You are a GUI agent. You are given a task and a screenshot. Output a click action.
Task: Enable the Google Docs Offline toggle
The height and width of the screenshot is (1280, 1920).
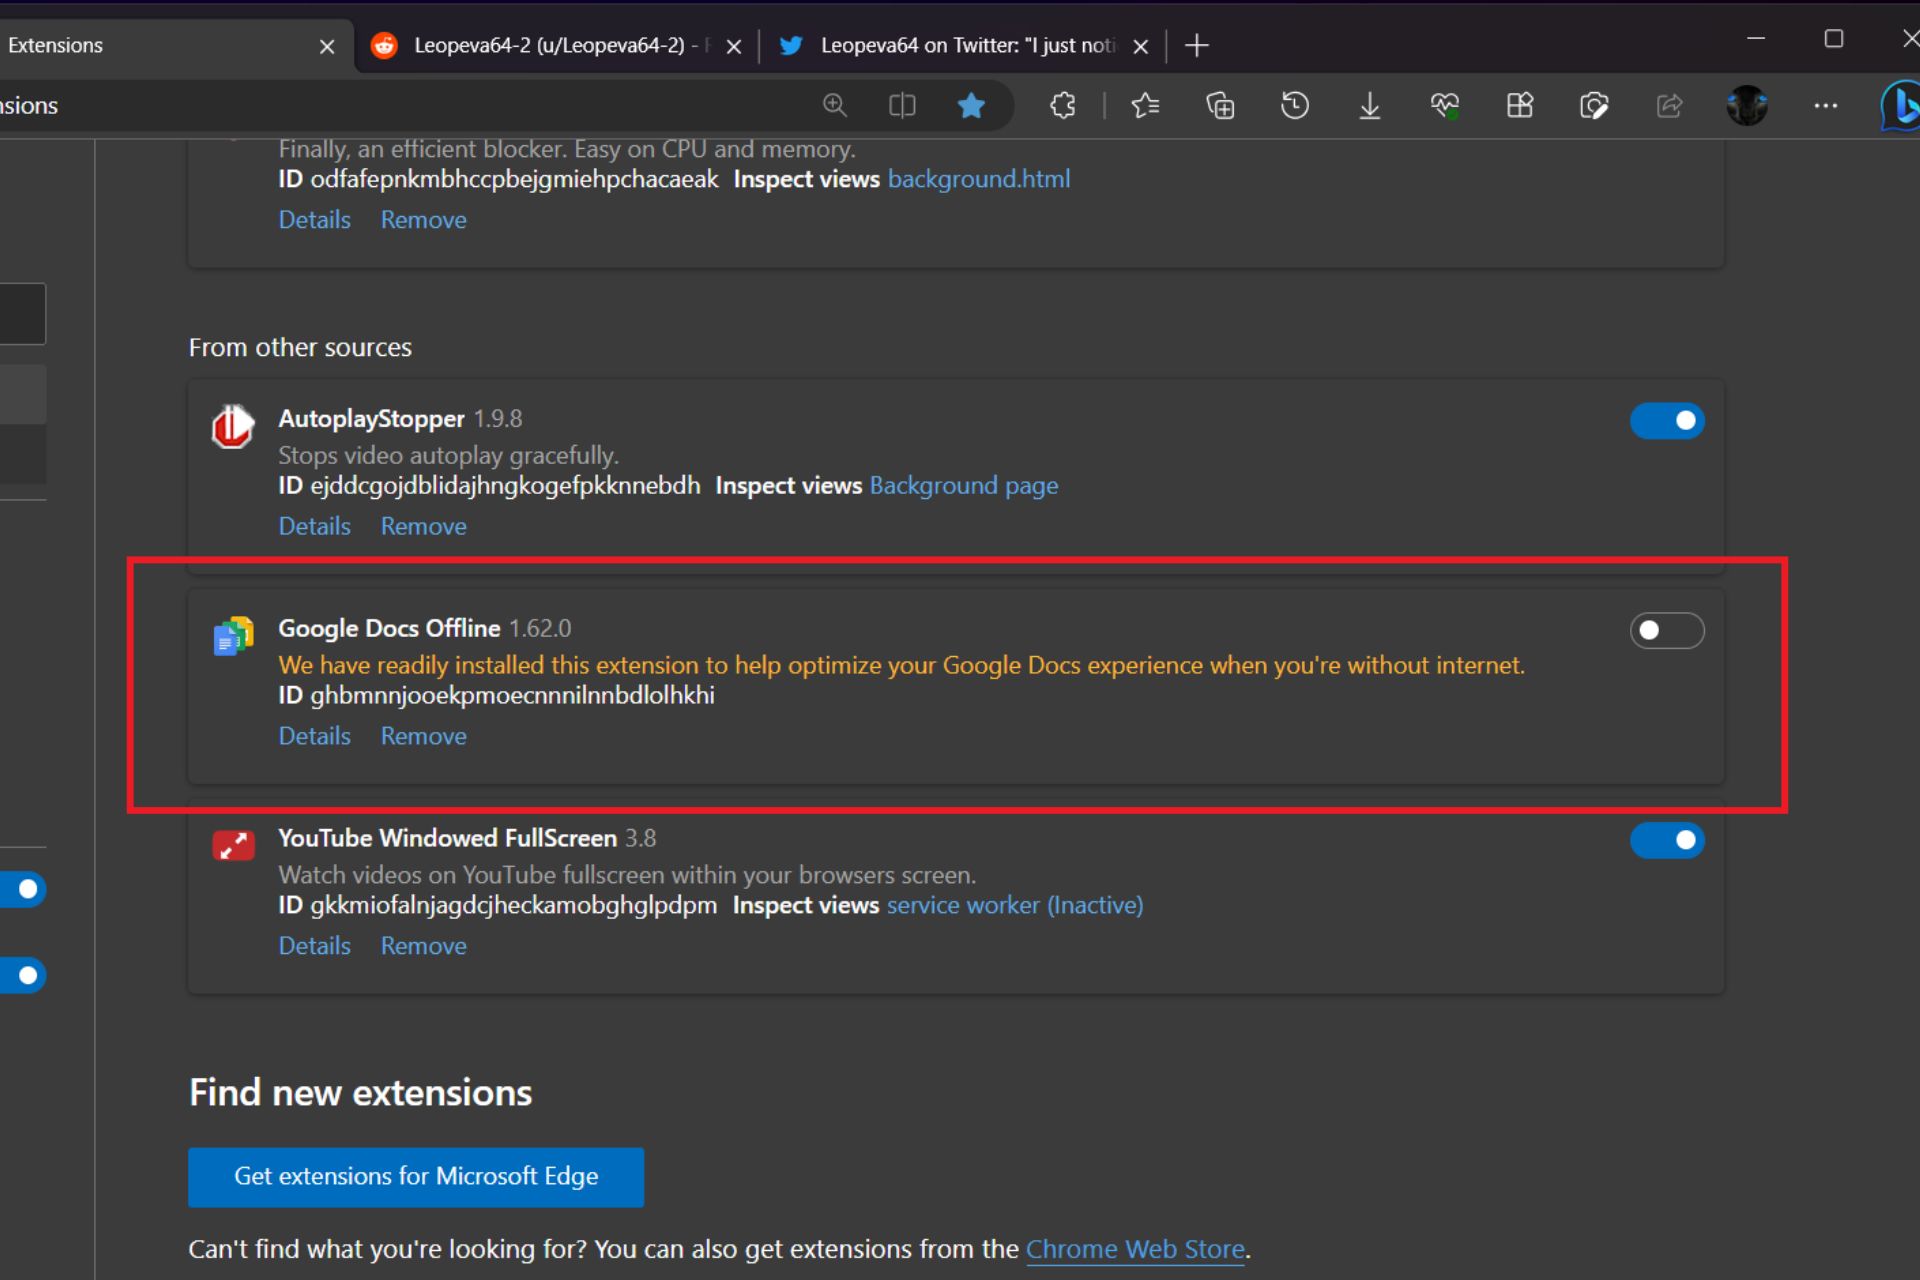click(x=1667, y=630)
